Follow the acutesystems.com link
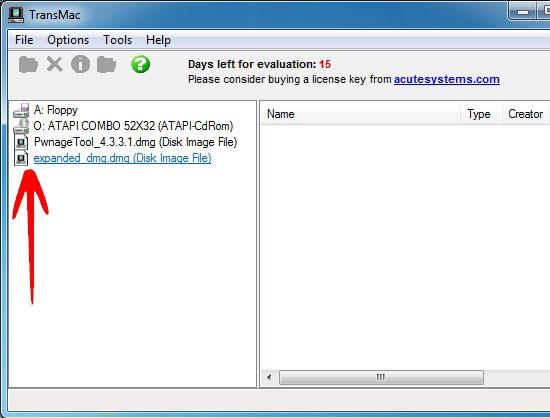Image resolution: width=550 pixels, height=418 pixels. coord(447,79)
